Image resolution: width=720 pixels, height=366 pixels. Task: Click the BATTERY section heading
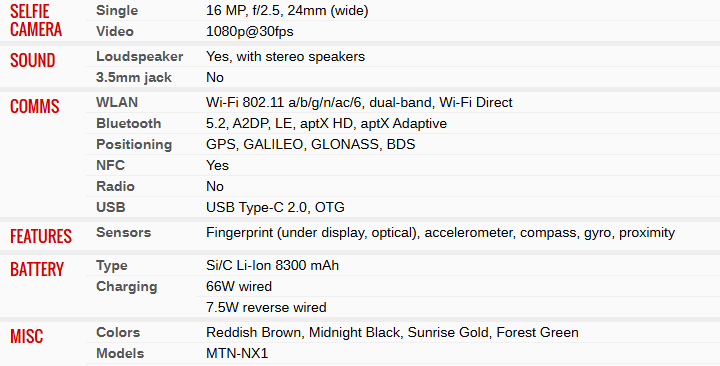37,269
